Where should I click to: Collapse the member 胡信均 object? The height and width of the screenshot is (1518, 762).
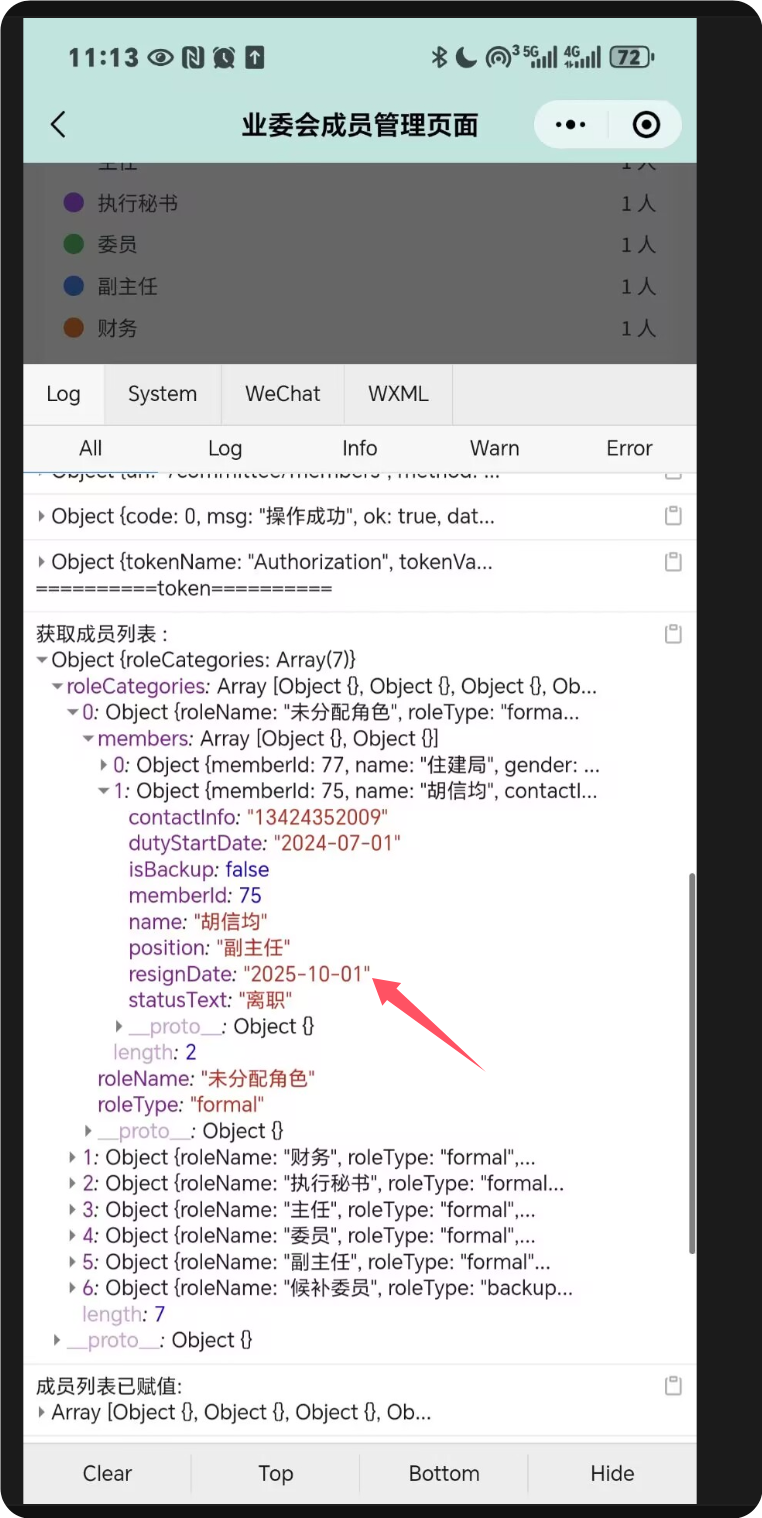tap(104, 791)
